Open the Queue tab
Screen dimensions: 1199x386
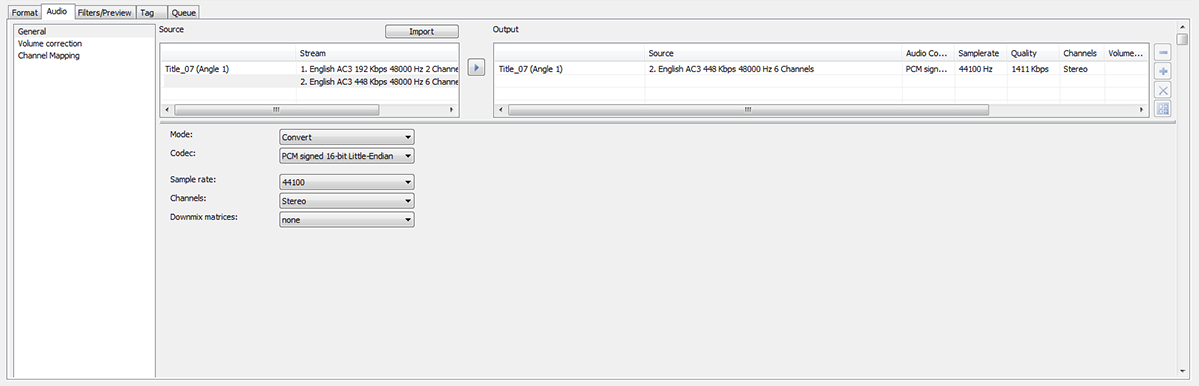[x=184, y=13]
